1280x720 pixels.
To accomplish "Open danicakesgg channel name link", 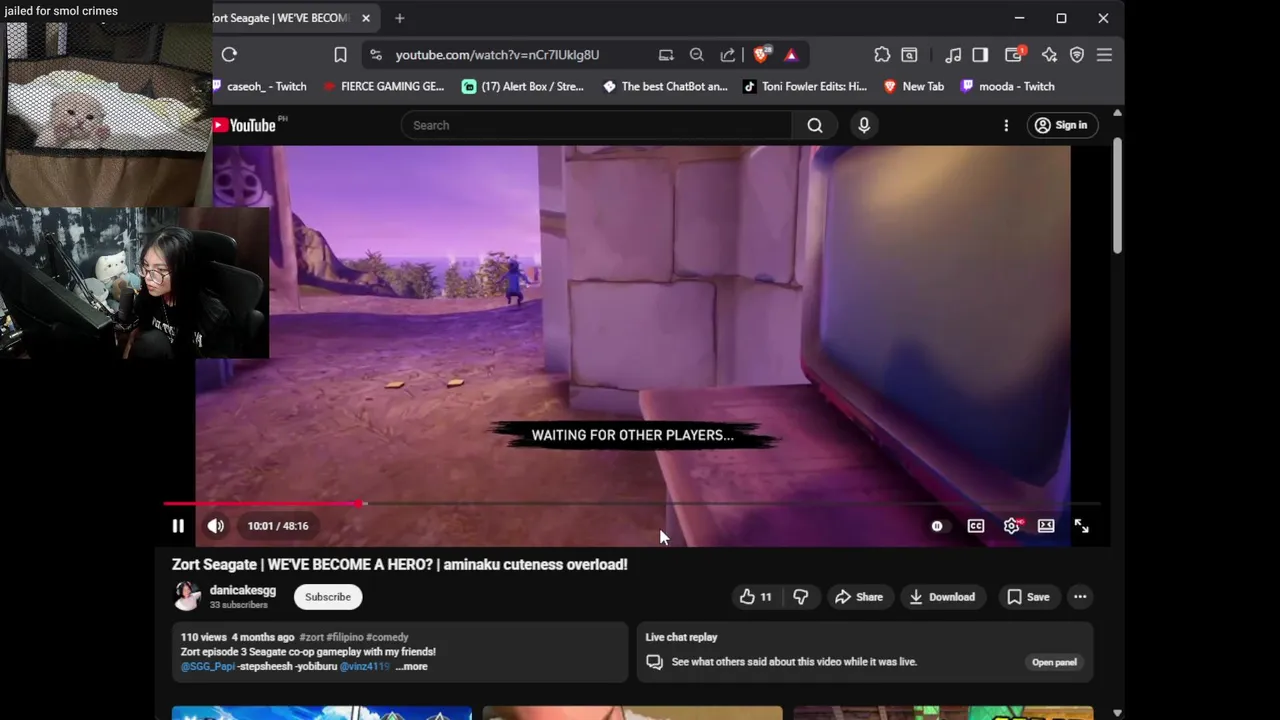I will pos(243,590).
